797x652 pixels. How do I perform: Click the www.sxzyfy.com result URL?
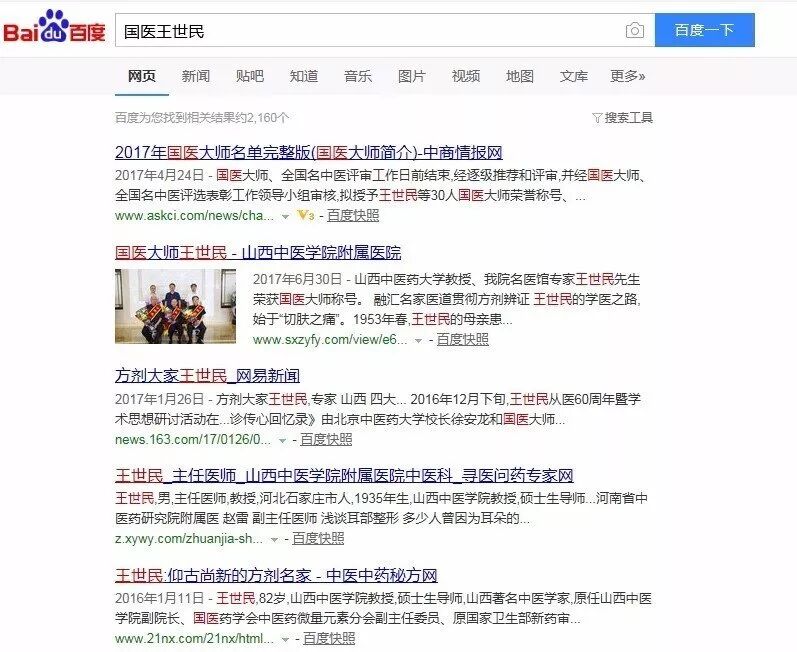point(330,339)
